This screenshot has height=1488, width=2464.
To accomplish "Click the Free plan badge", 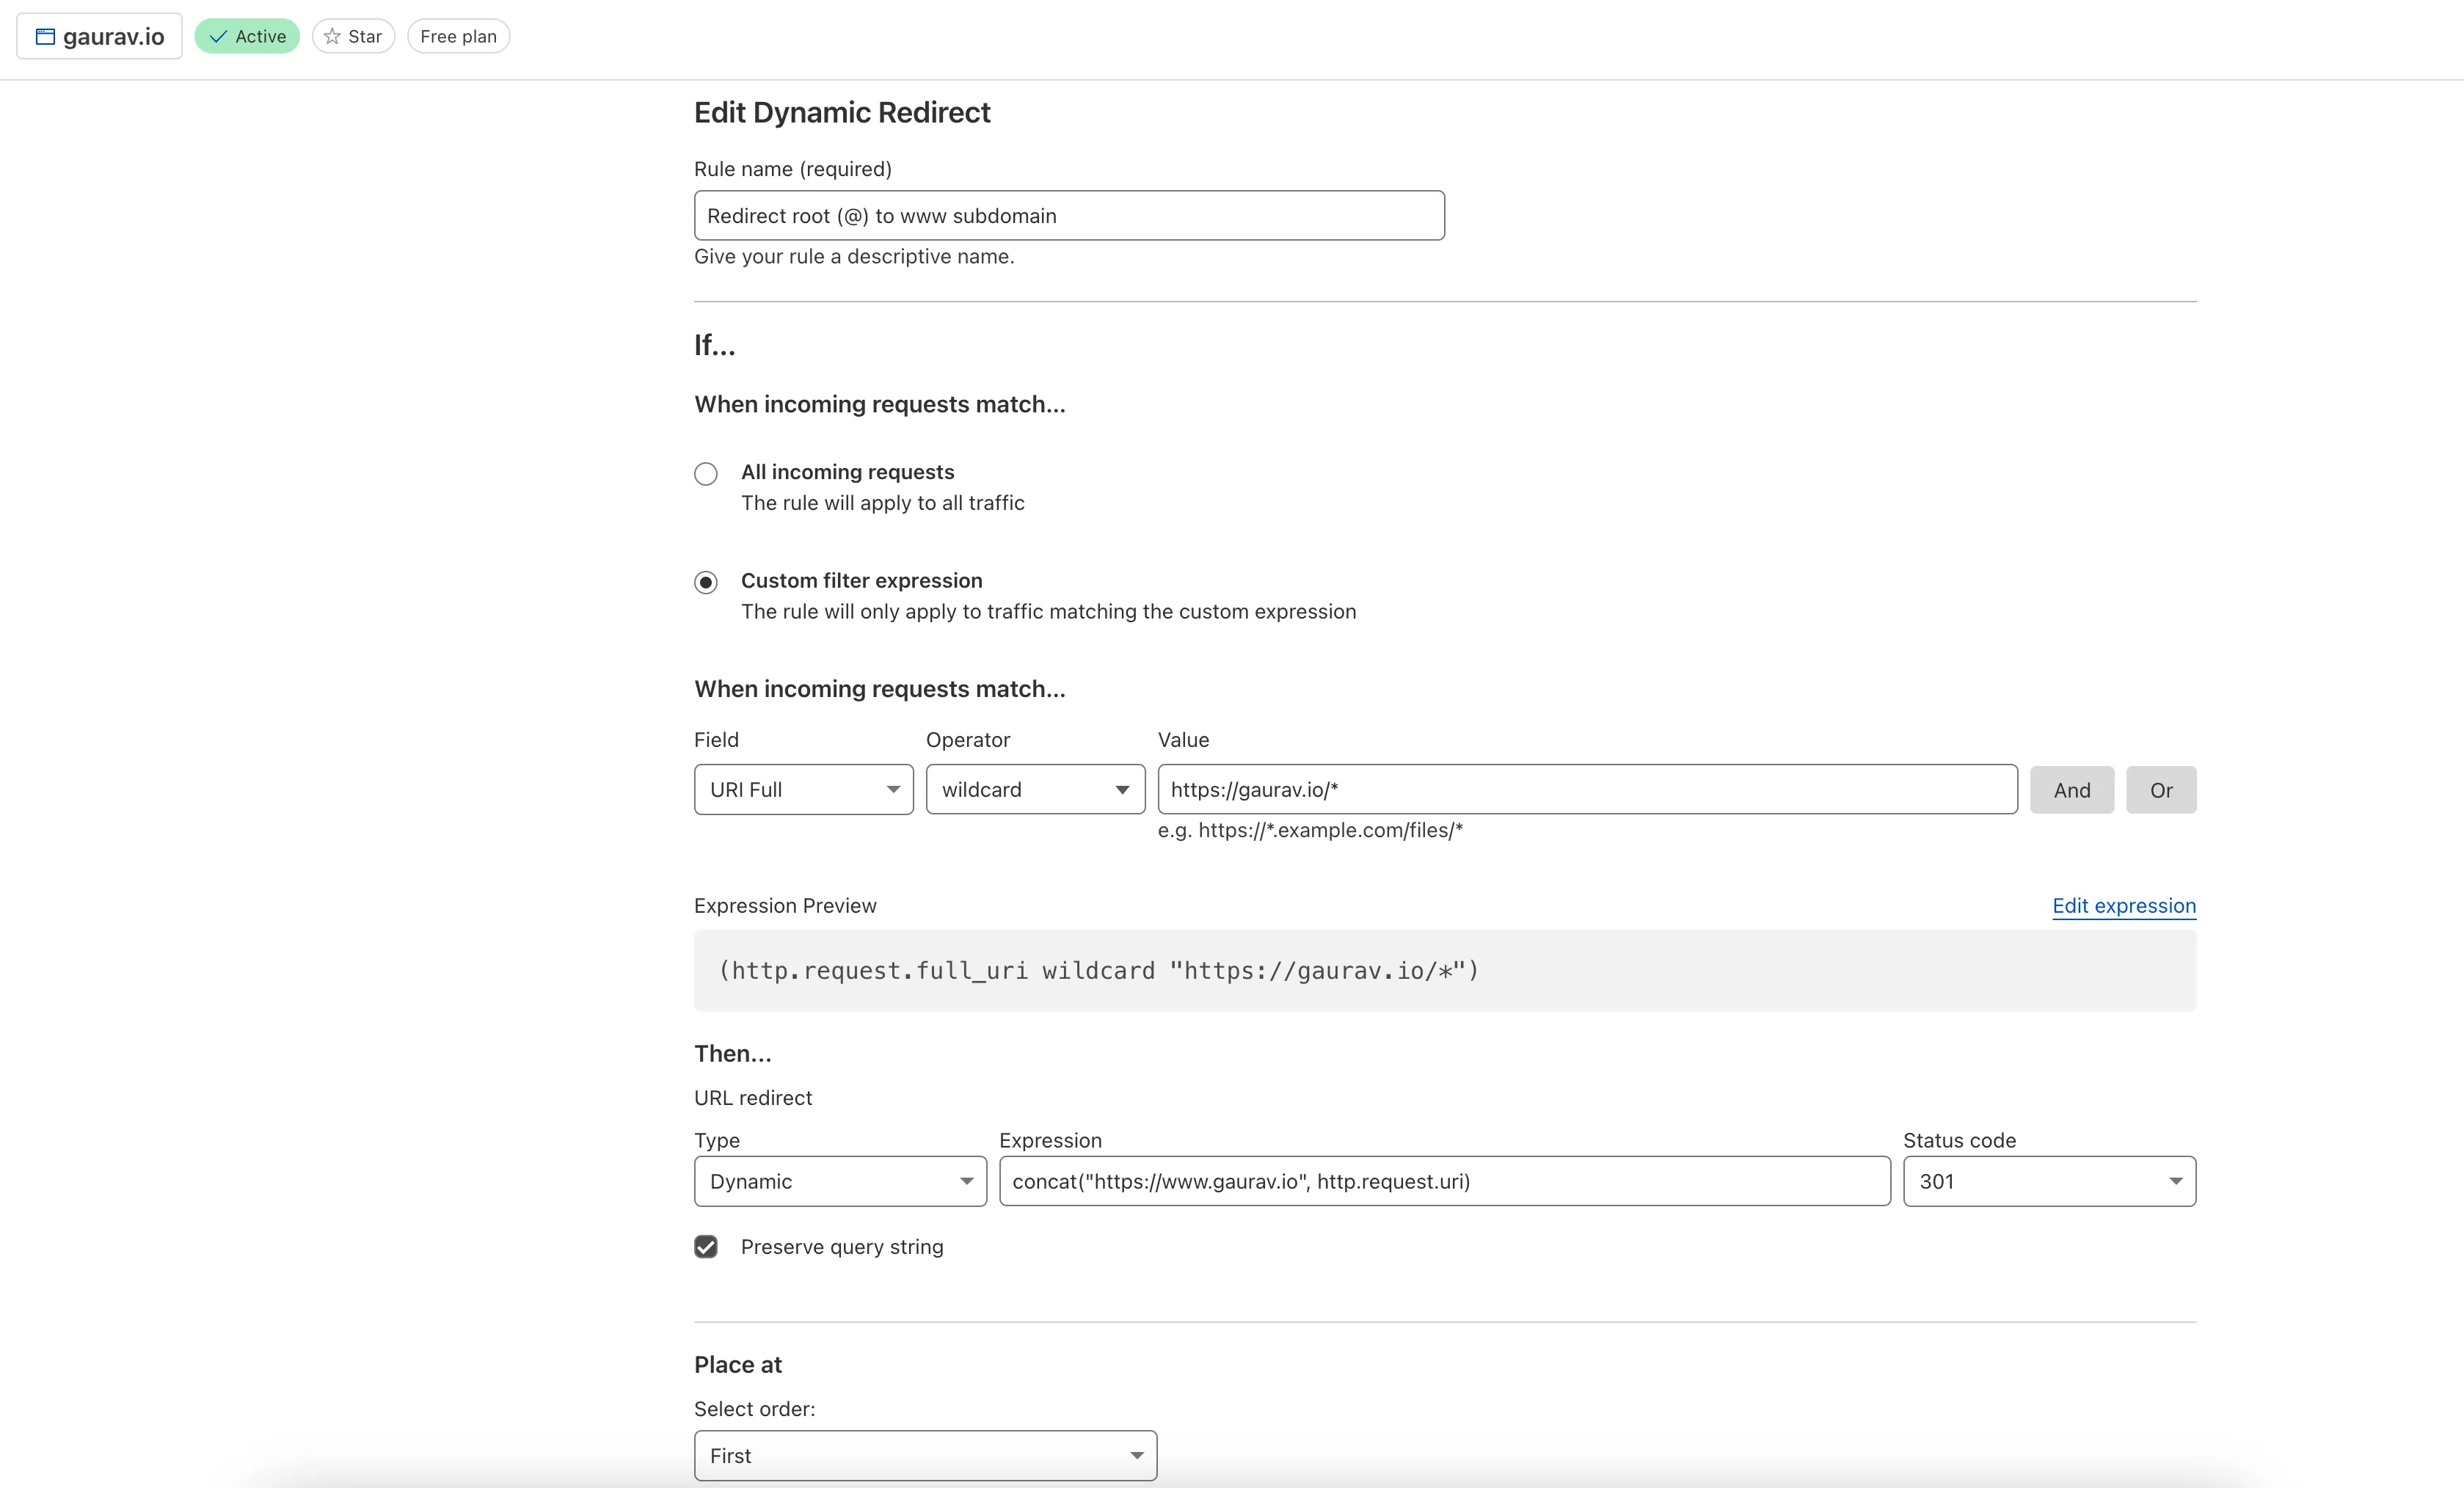I will point(458,36).
